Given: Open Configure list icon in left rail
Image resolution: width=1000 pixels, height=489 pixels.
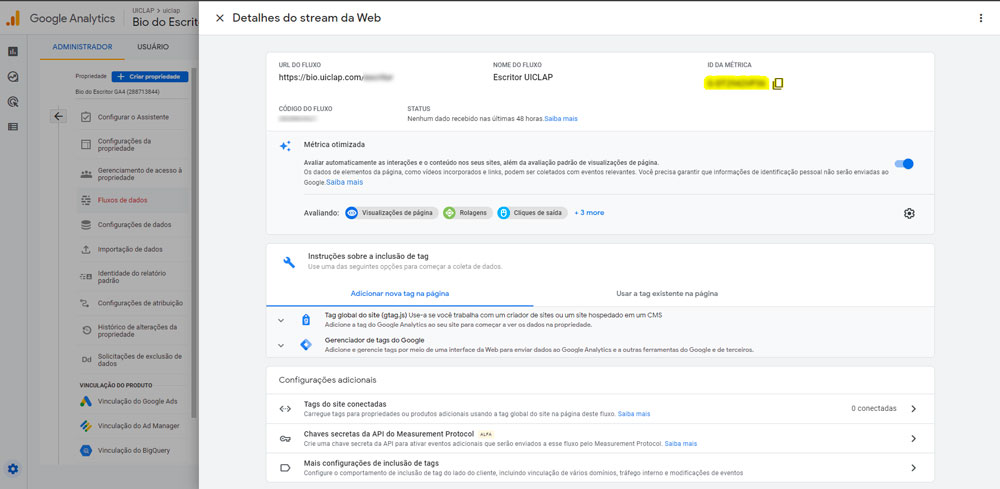Looking at the screenshot, I should coord(13,127).
